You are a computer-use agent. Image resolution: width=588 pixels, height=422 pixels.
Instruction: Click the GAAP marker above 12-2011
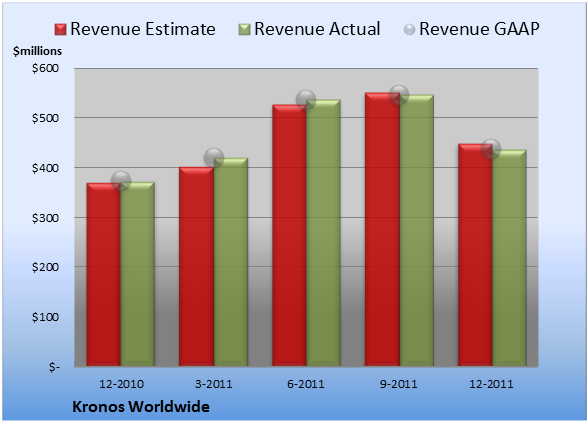pos(491,149)
